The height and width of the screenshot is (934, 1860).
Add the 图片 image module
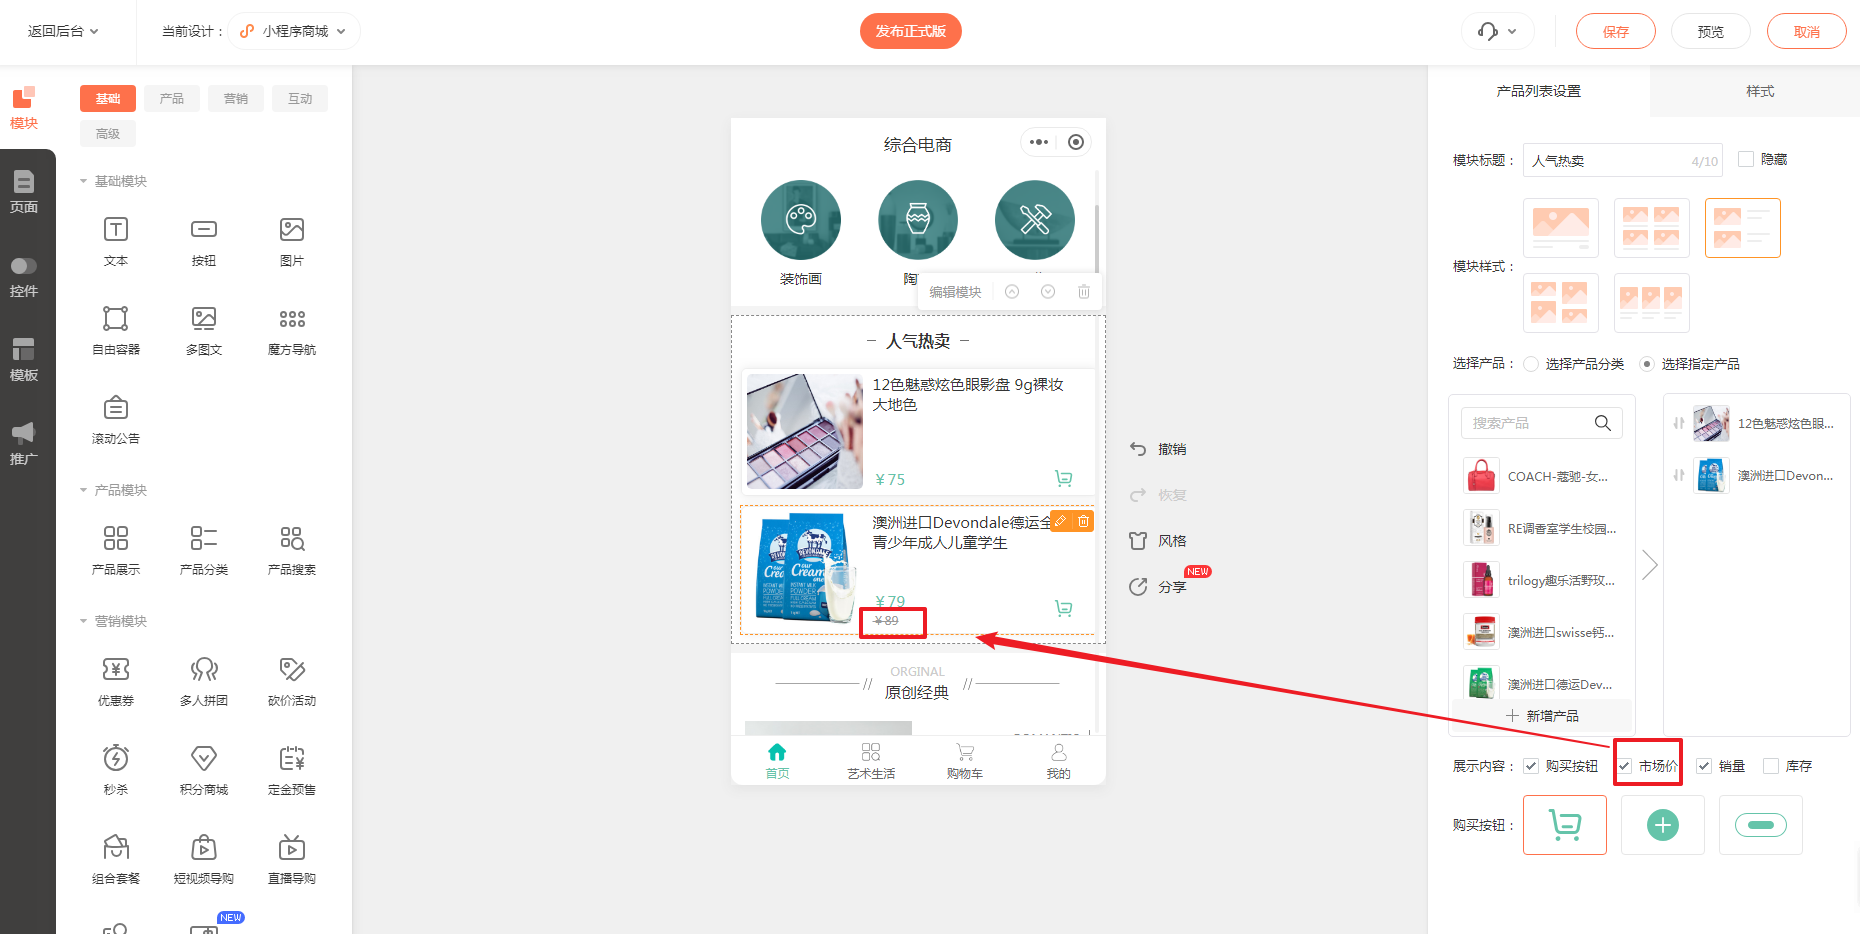point(292,241)
